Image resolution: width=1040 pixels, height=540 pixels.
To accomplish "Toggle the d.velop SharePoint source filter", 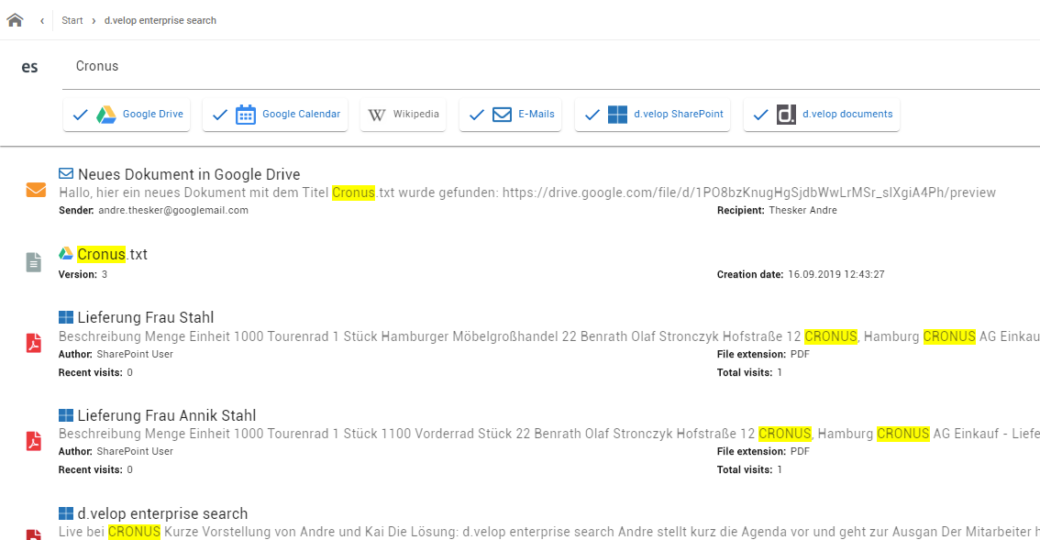I will click(x=653, y=114).
